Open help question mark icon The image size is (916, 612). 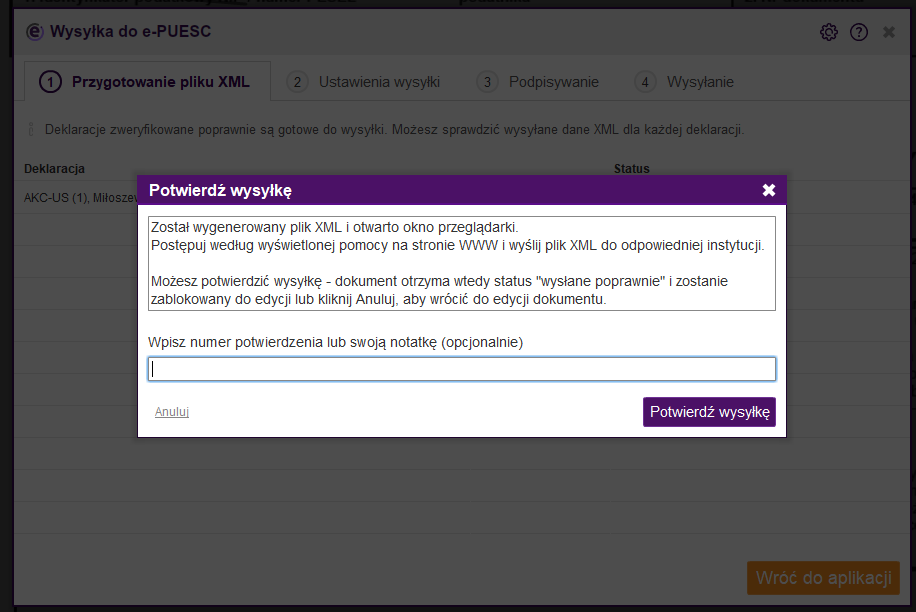(859, 32)
